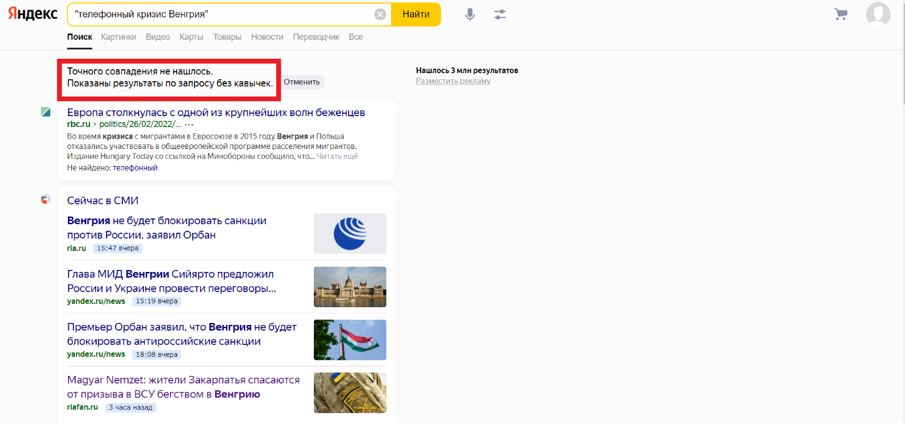This screenshot has width=905, height=446.
Task: Clear the search query with the X icon
Action: tap(380, 14)
